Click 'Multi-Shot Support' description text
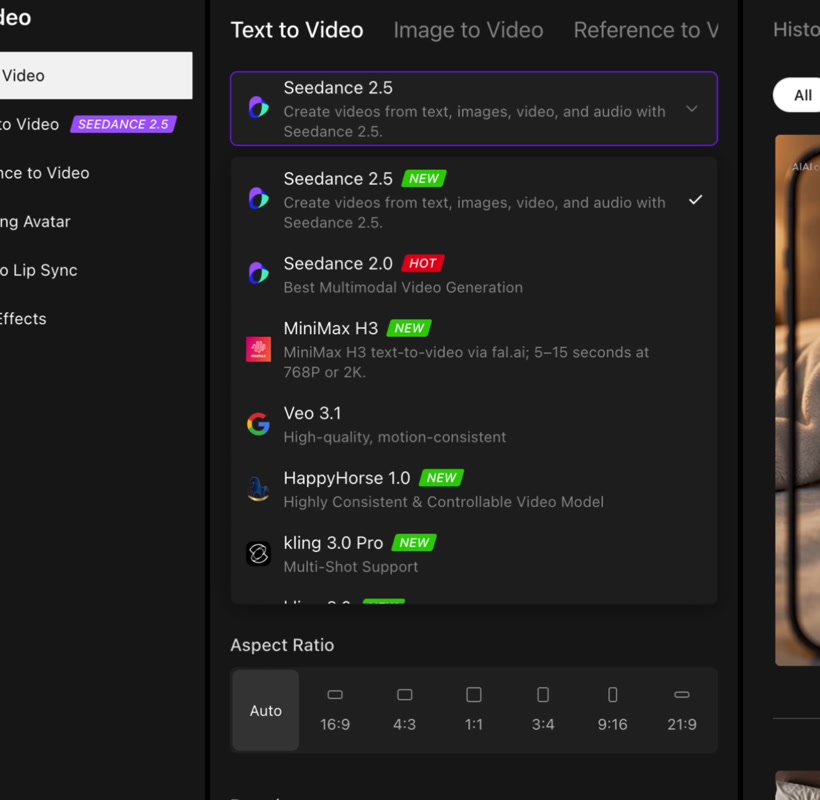Screen dimensions: 820x800 point(351,566)
